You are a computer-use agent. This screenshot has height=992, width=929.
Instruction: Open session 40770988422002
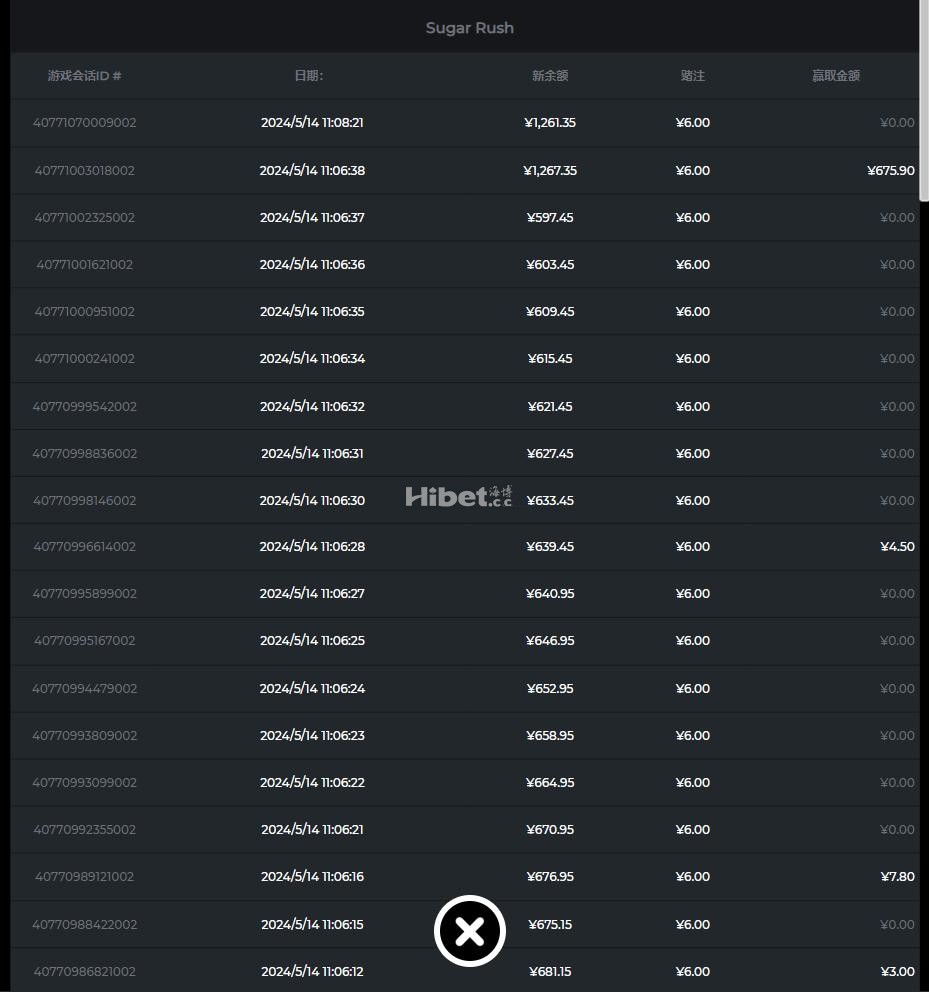coord(85,924)
